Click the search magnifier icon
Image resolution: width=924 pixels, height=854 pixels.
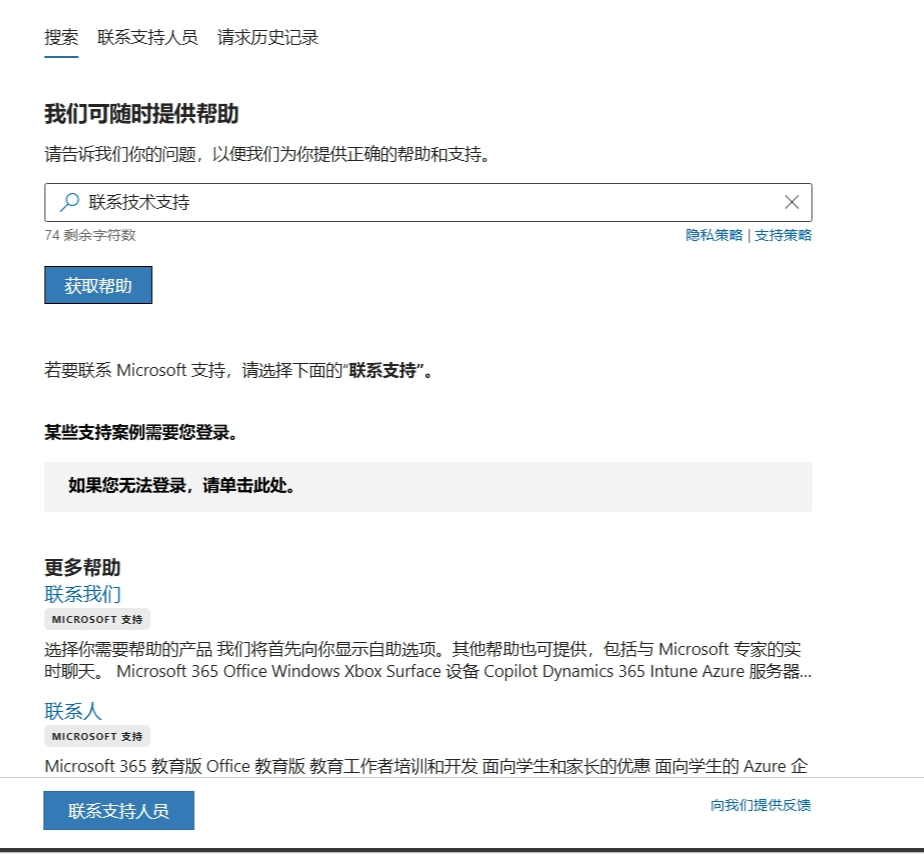[x=70, y=202]
